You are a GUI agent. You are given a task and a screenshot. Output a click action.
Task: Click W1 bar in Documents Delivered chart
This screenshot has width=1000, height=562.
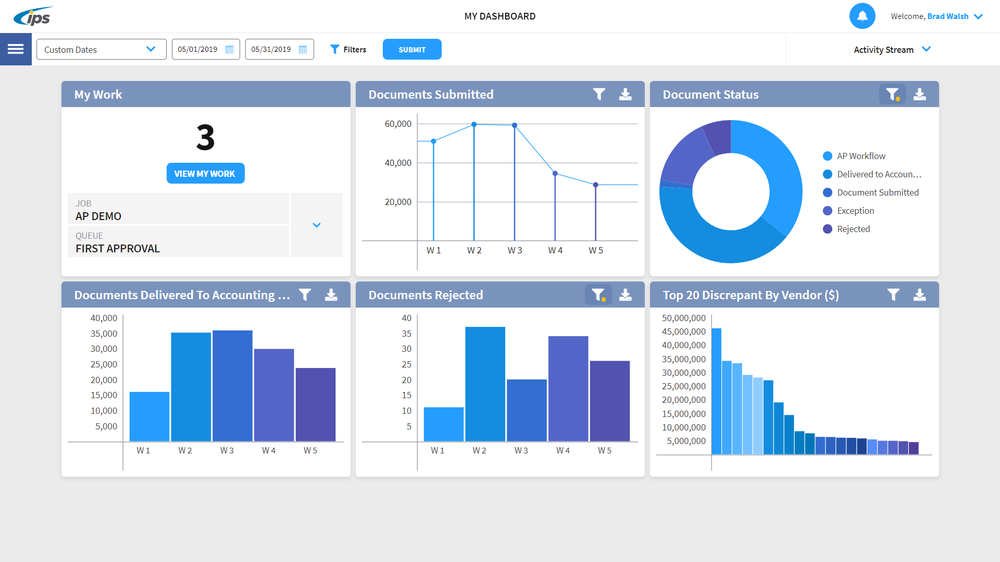[149, 417]
